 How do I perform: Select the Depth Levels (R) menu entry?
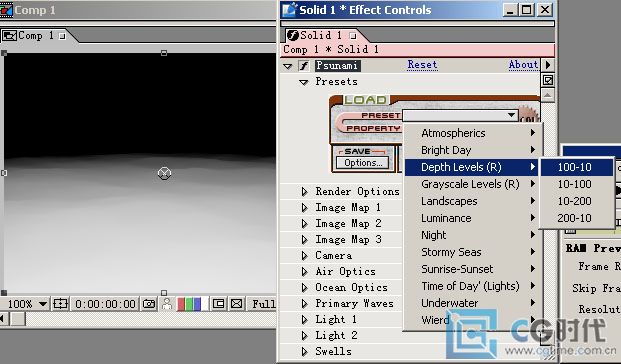pyautogui.click(x=471, y=167)
